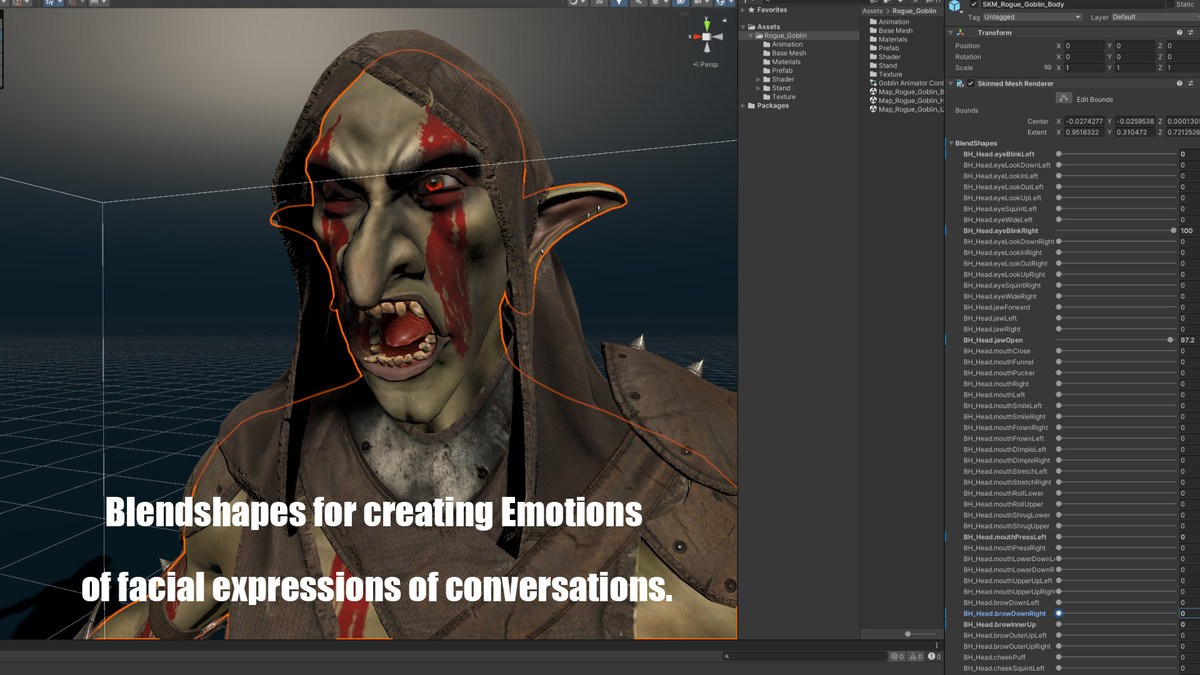Click the Favorites star icon

tap(751, 10)
